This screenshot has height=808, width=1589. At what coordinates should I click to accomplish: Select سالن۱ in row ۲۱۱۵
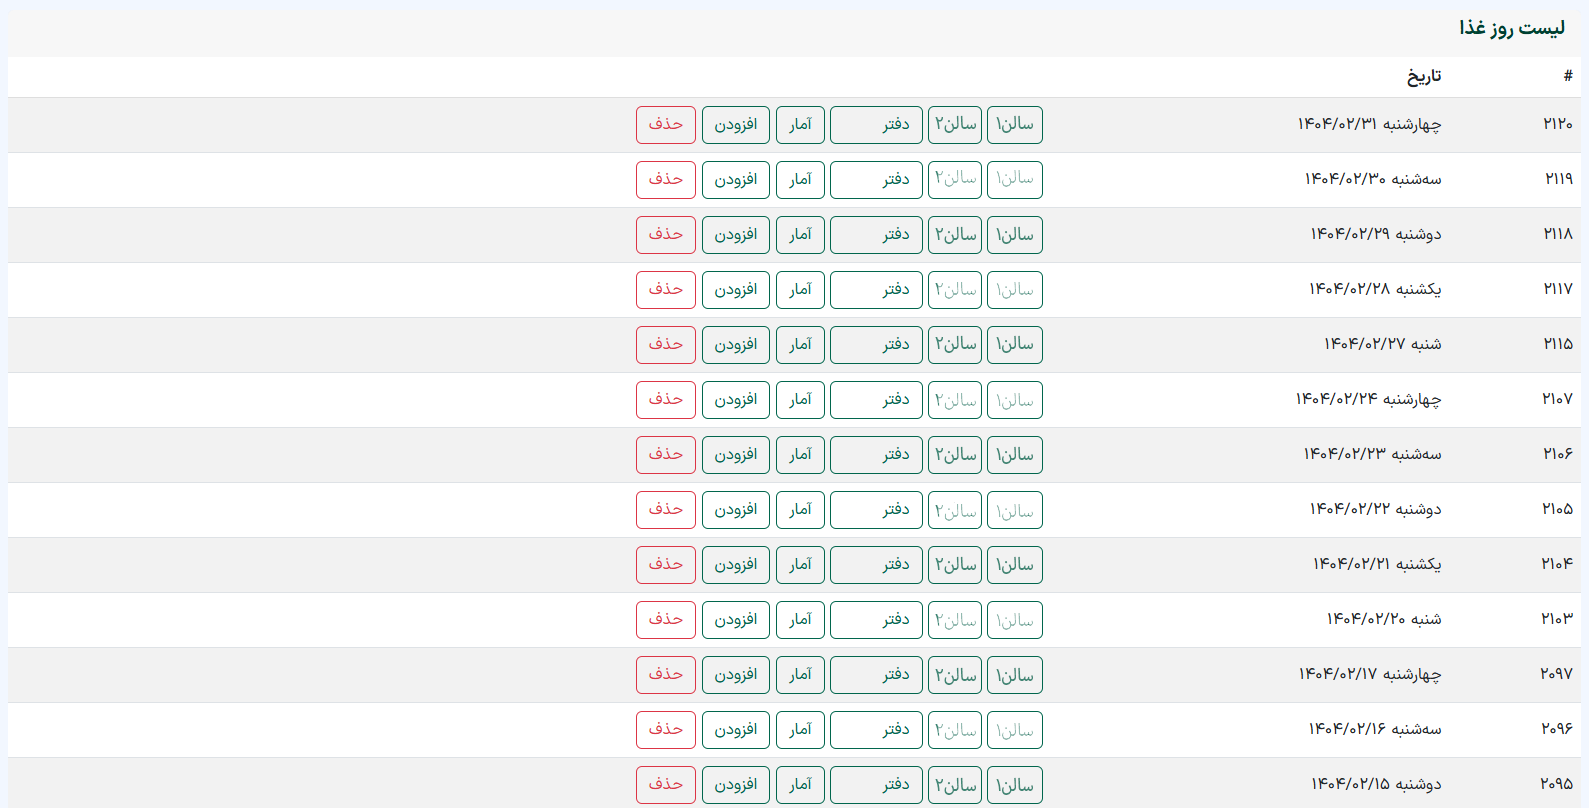(x=1015, y=345)
